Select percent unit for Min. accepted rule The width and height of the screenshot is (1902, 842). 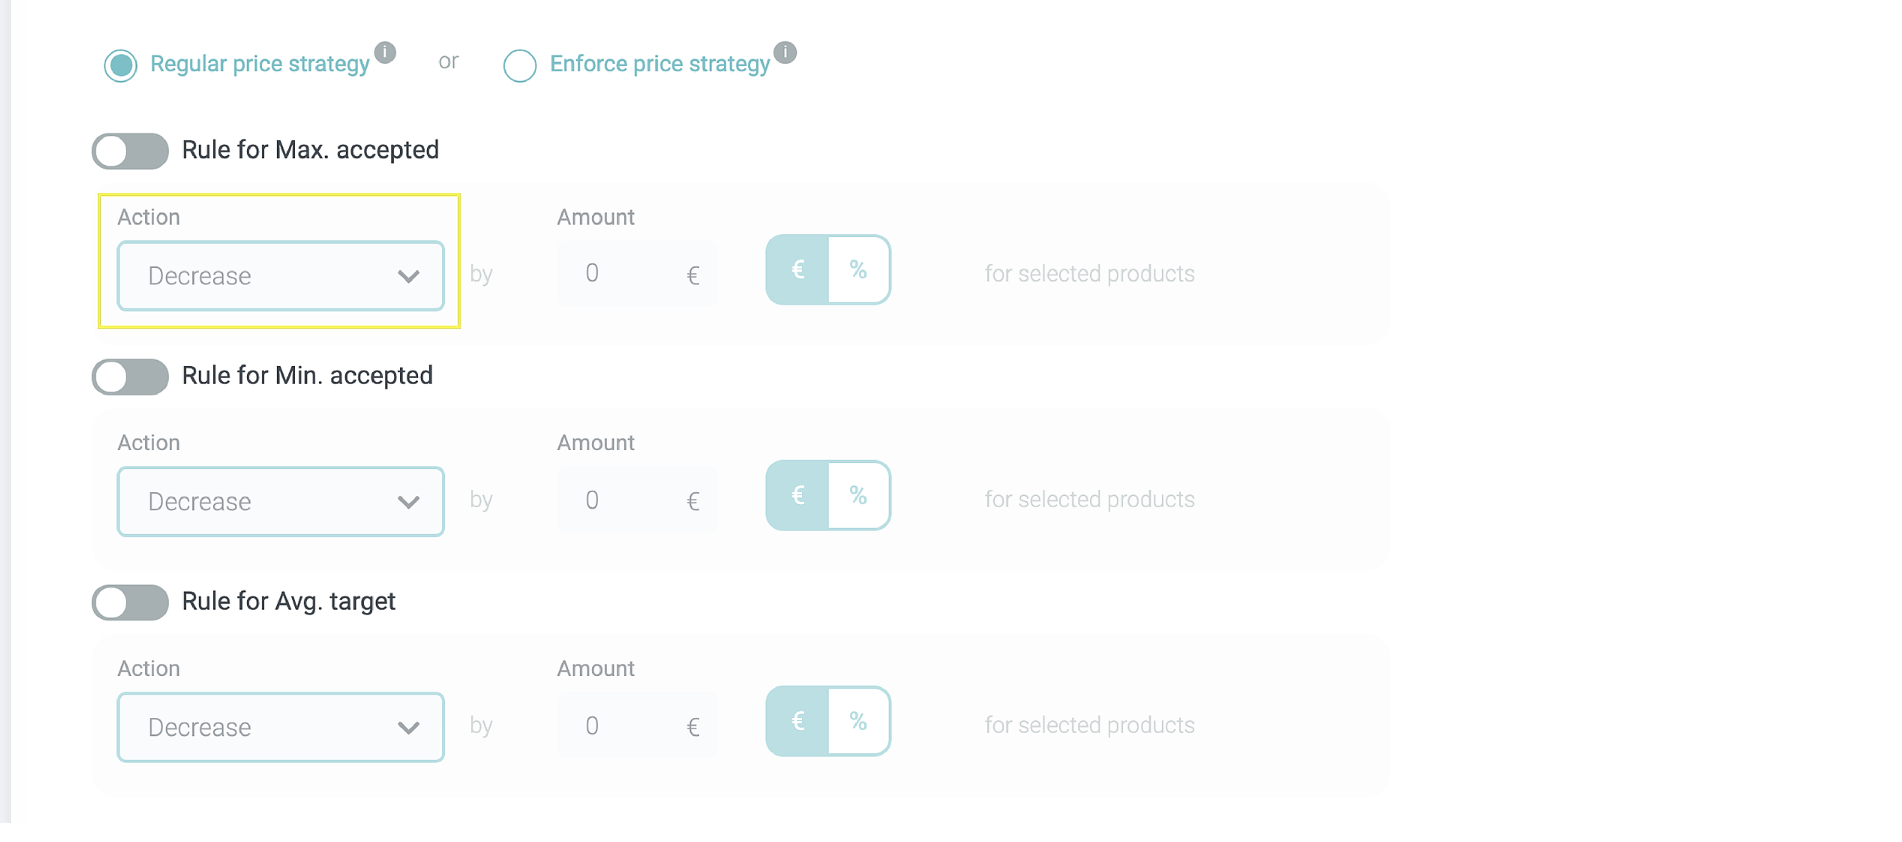pyautogui.click(x=858, y=496)
